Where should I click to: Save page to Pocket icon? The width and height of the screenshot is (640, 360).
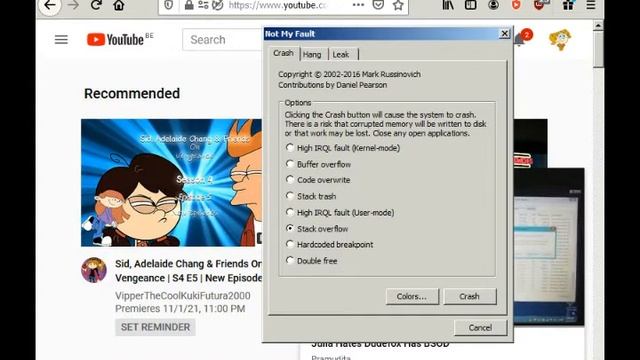378,5
